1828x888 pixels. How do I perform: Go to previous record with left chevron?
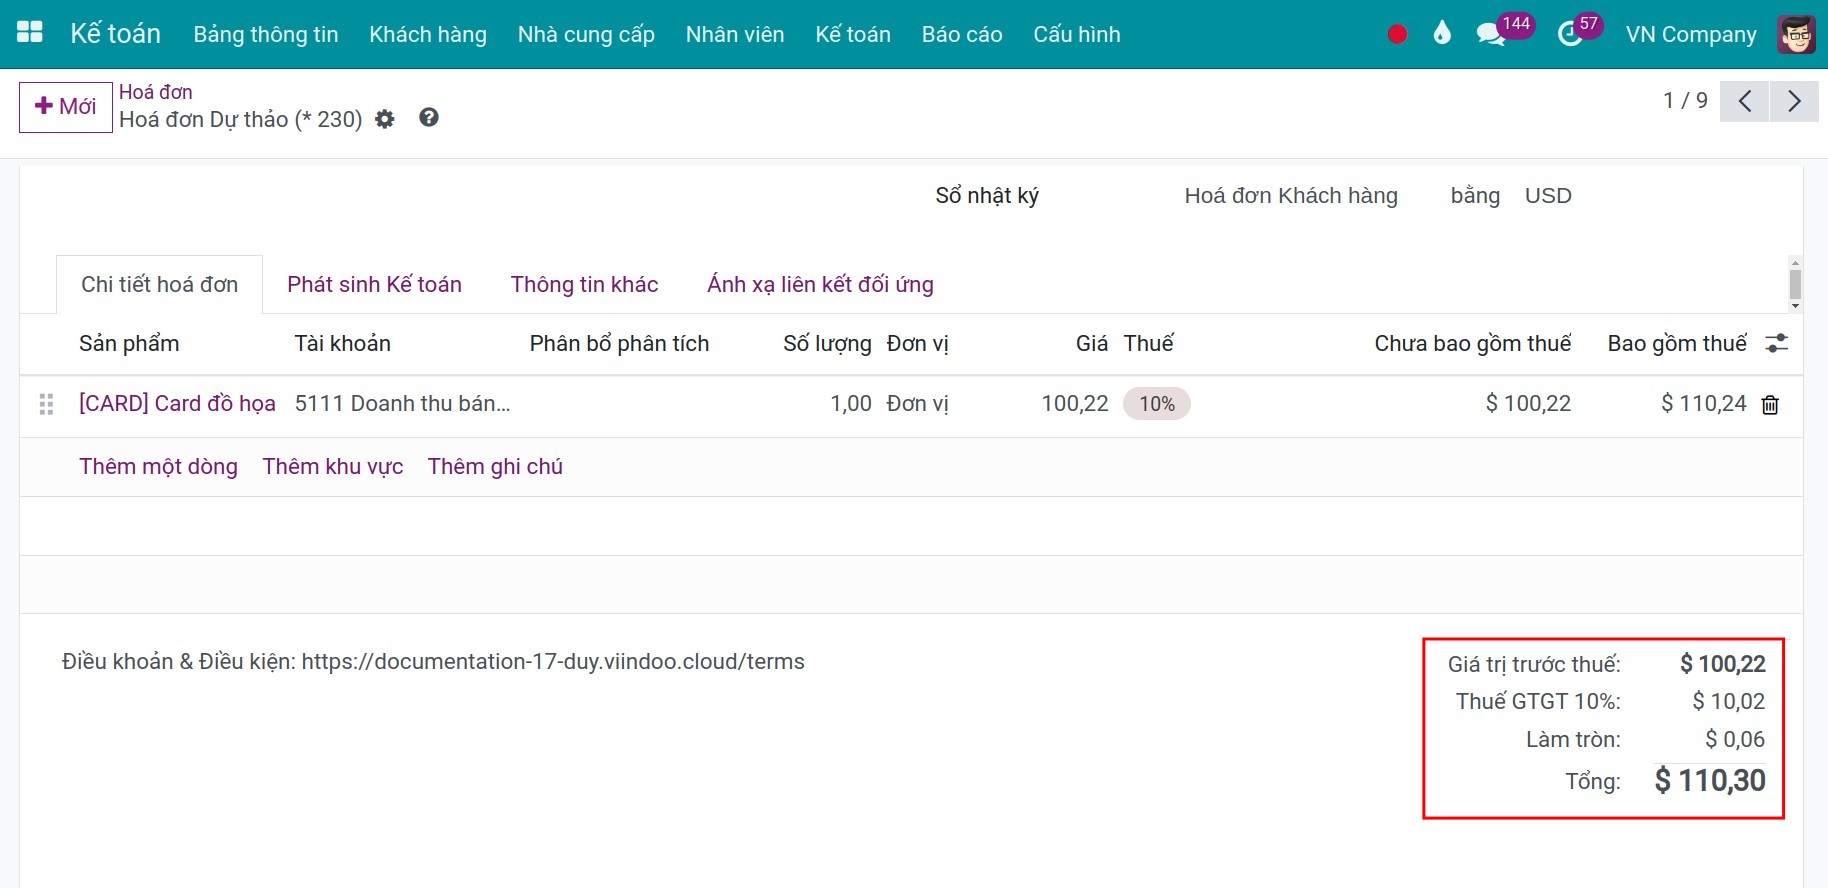1745,101
